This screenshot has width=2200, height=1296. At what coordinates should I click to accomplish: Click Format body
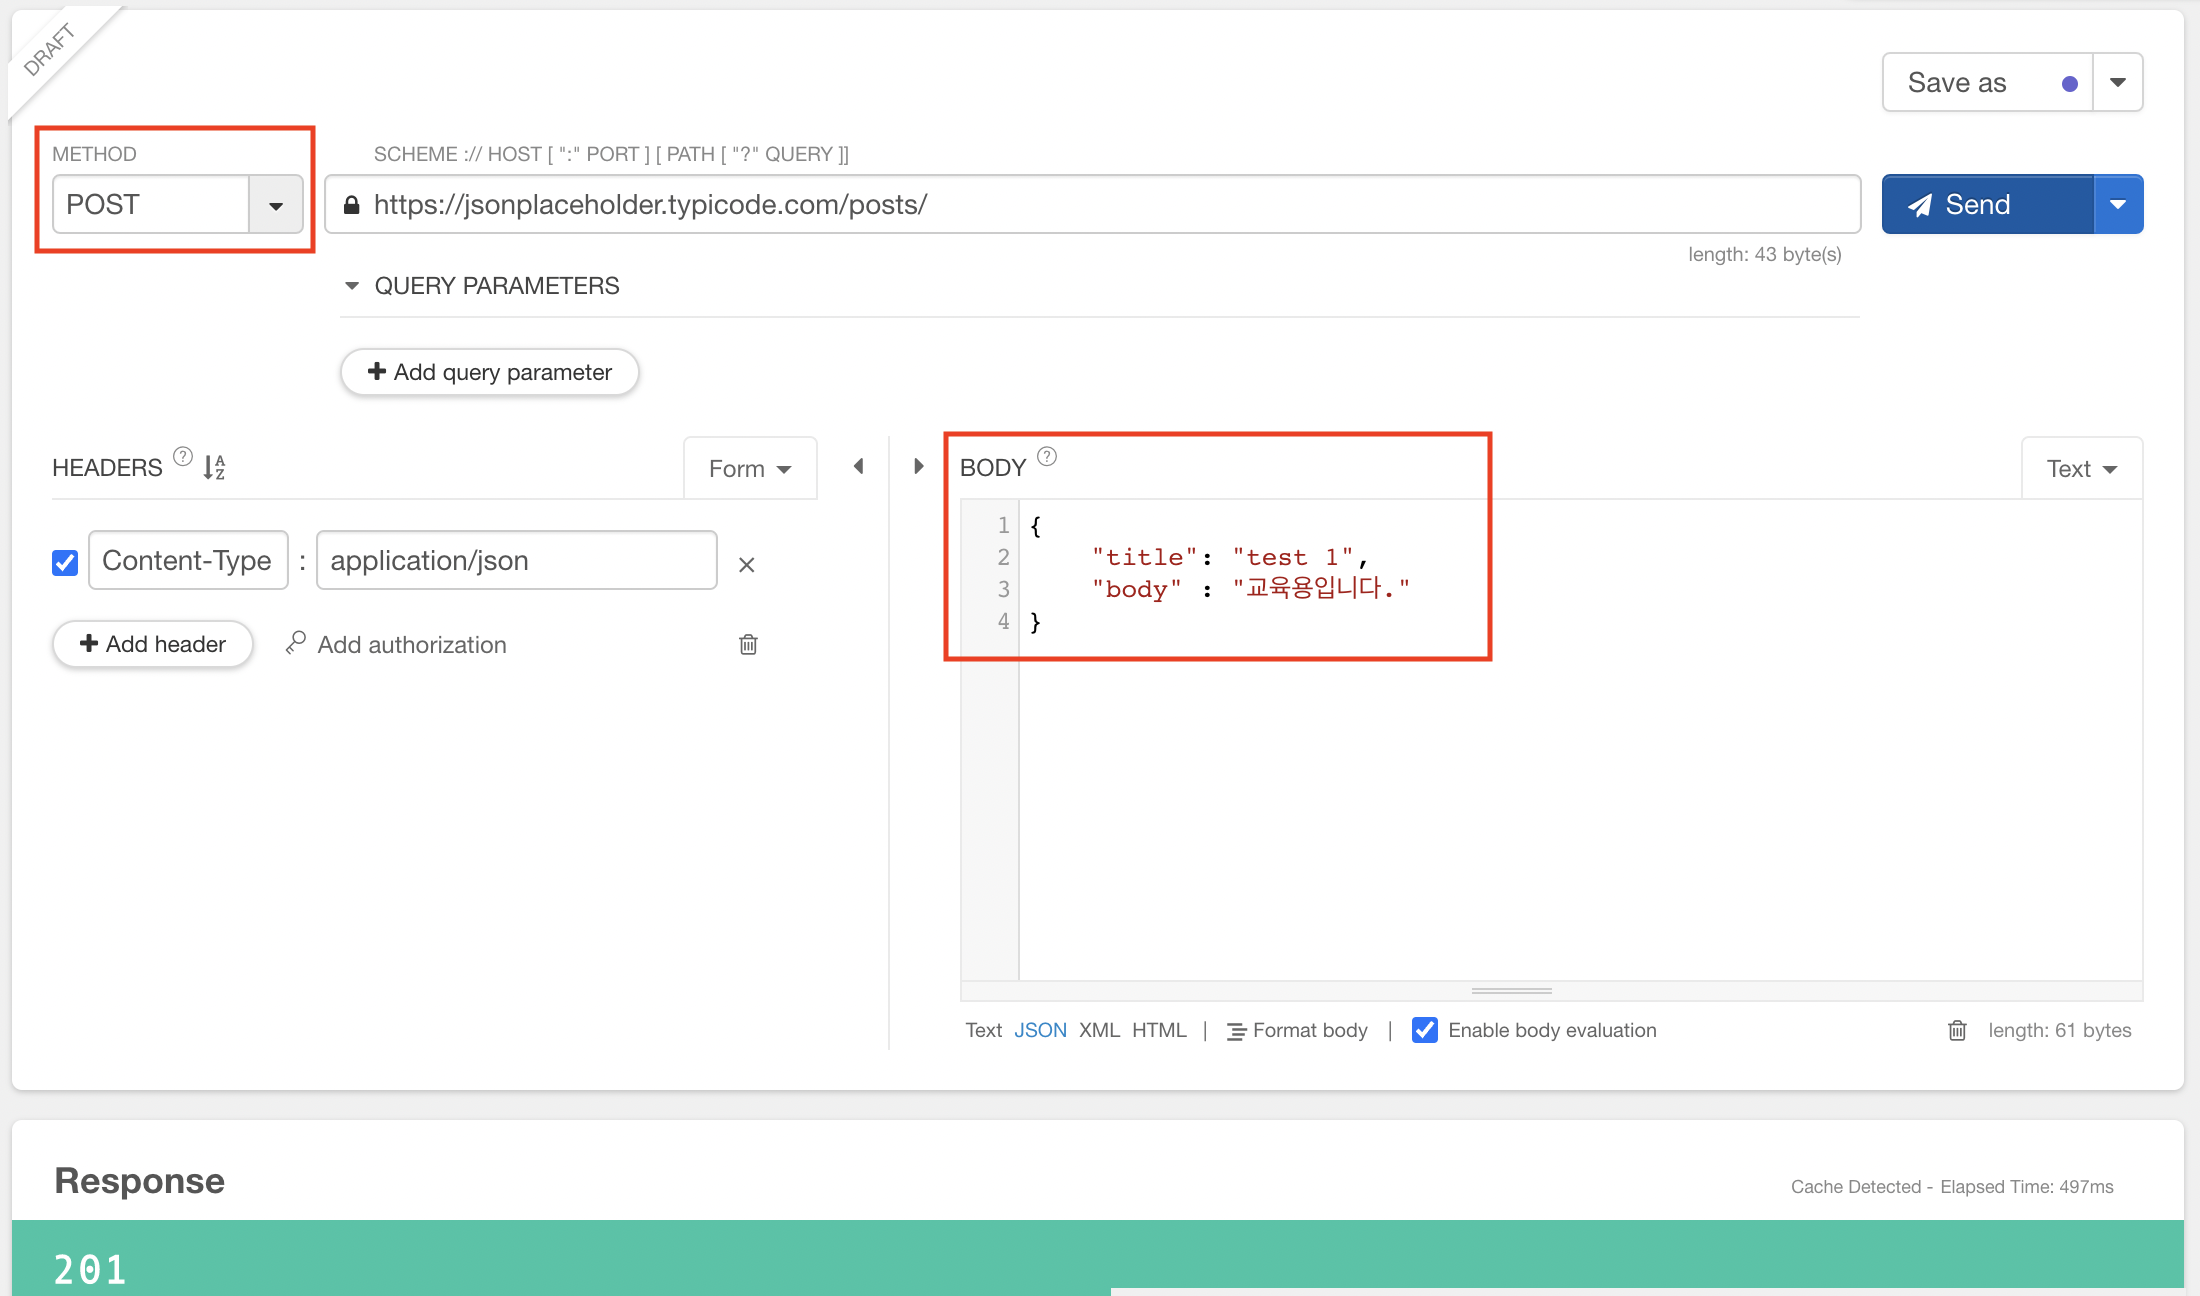pos(1298,1030)
